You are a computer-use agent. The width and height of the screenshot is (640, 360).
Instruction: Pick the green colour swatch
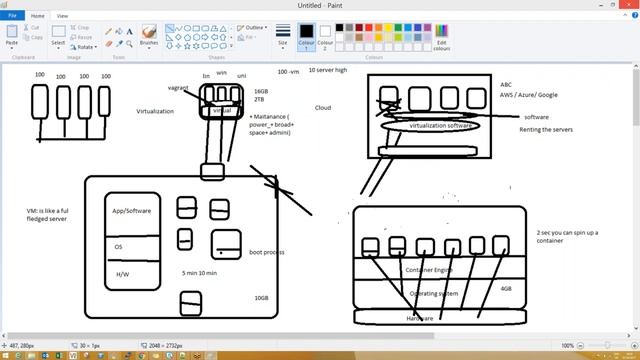(x=398, y=27)
